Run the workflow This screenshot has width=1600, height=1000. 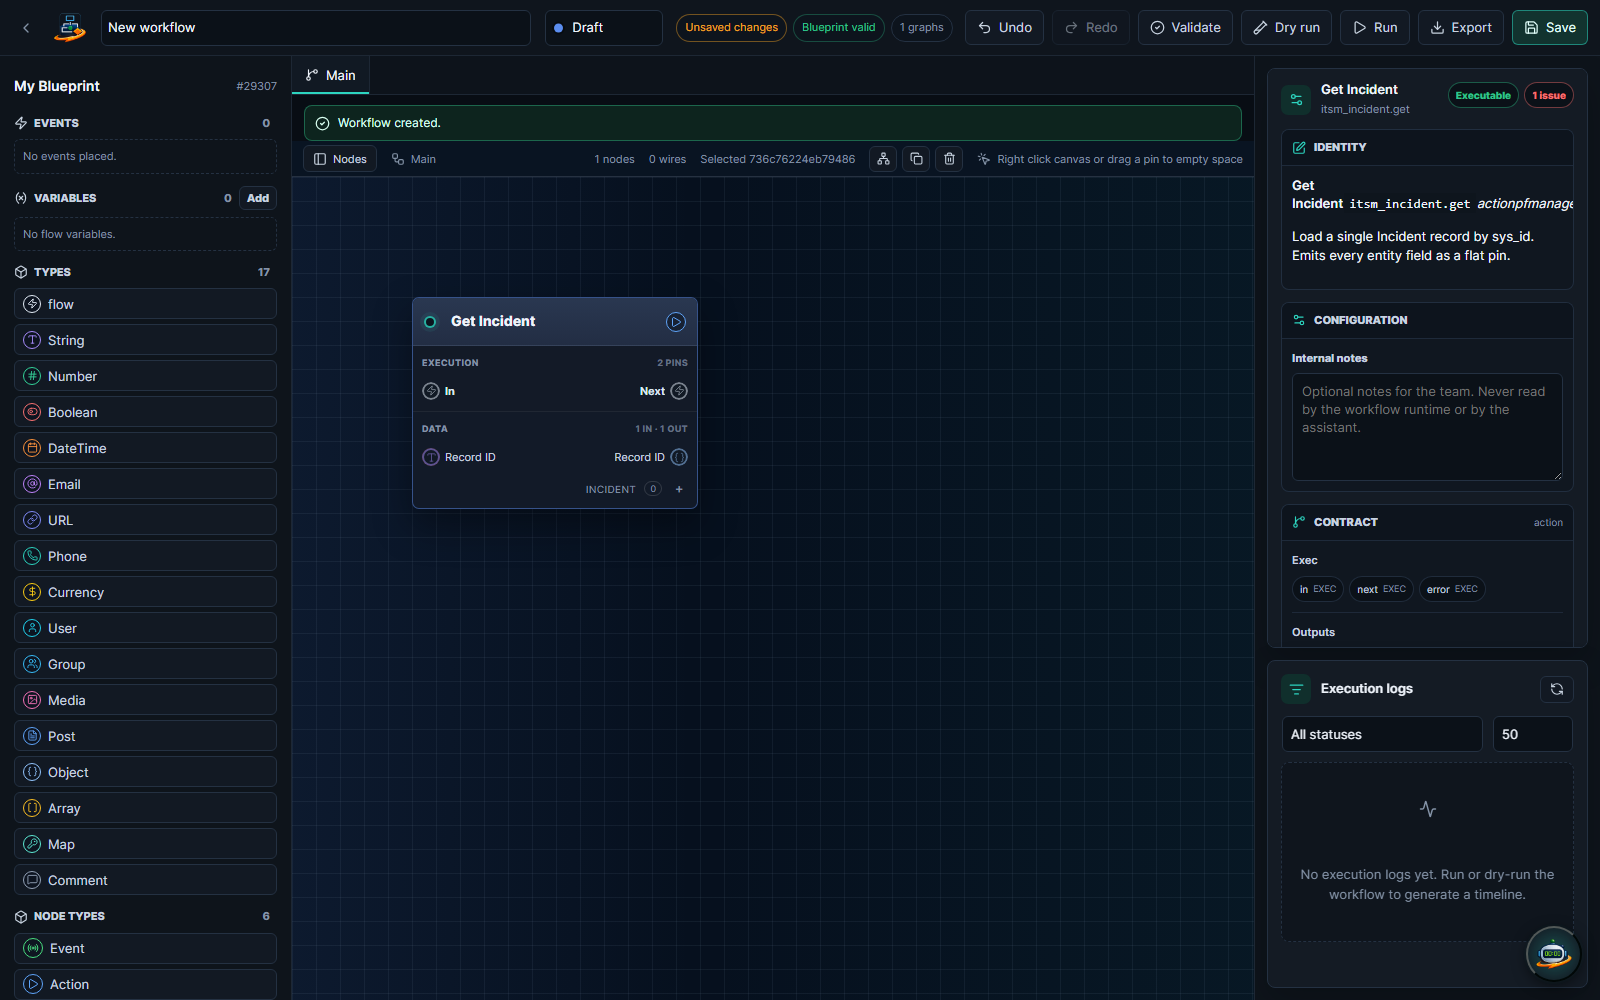[x=1375, y=28]
